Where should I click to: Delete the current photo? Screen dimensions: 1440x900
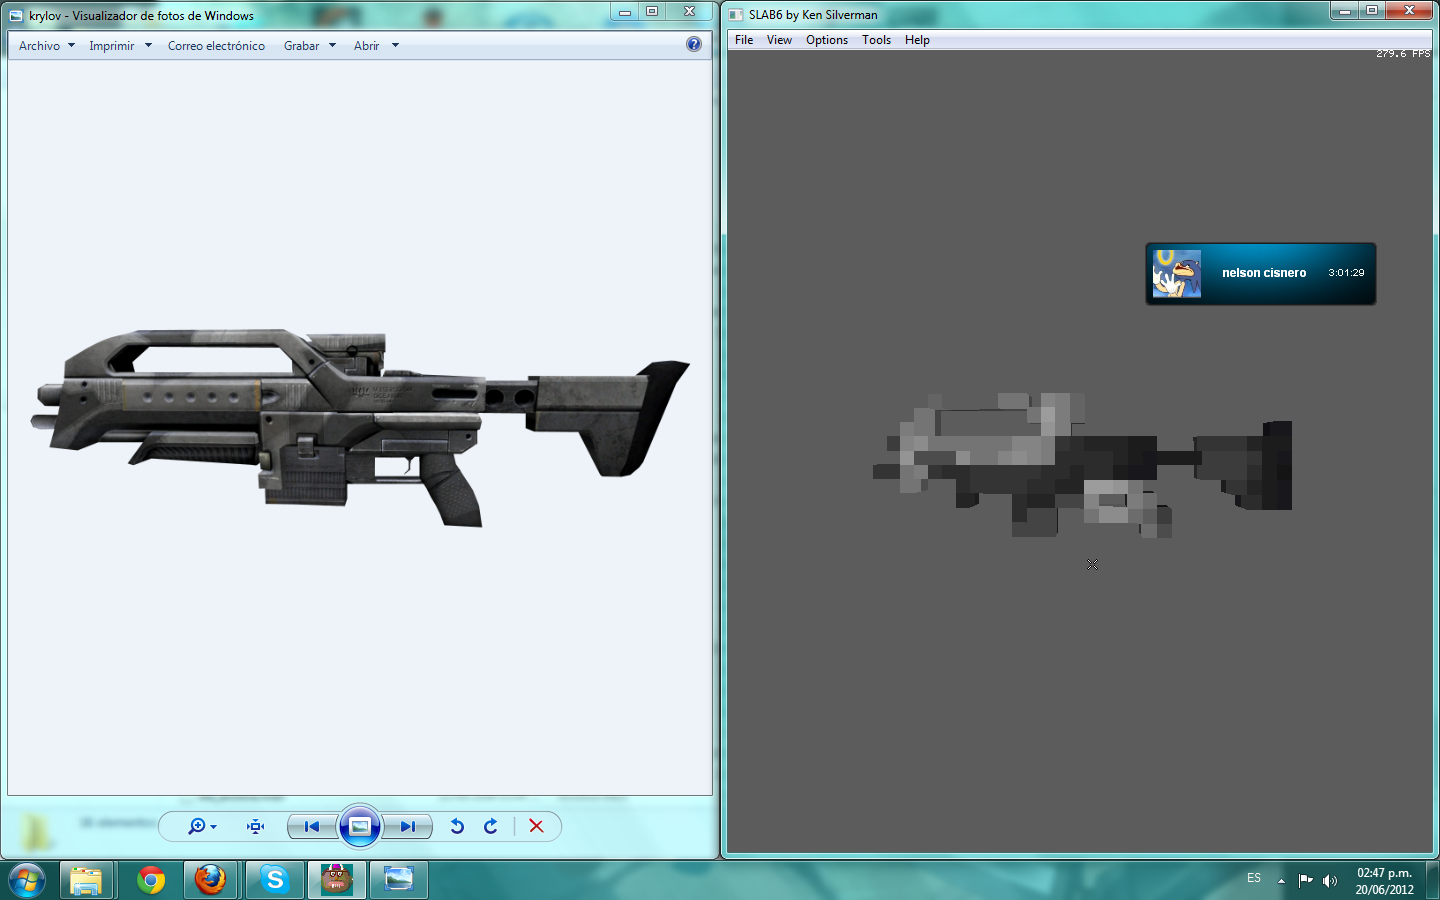tap(536, 826)
